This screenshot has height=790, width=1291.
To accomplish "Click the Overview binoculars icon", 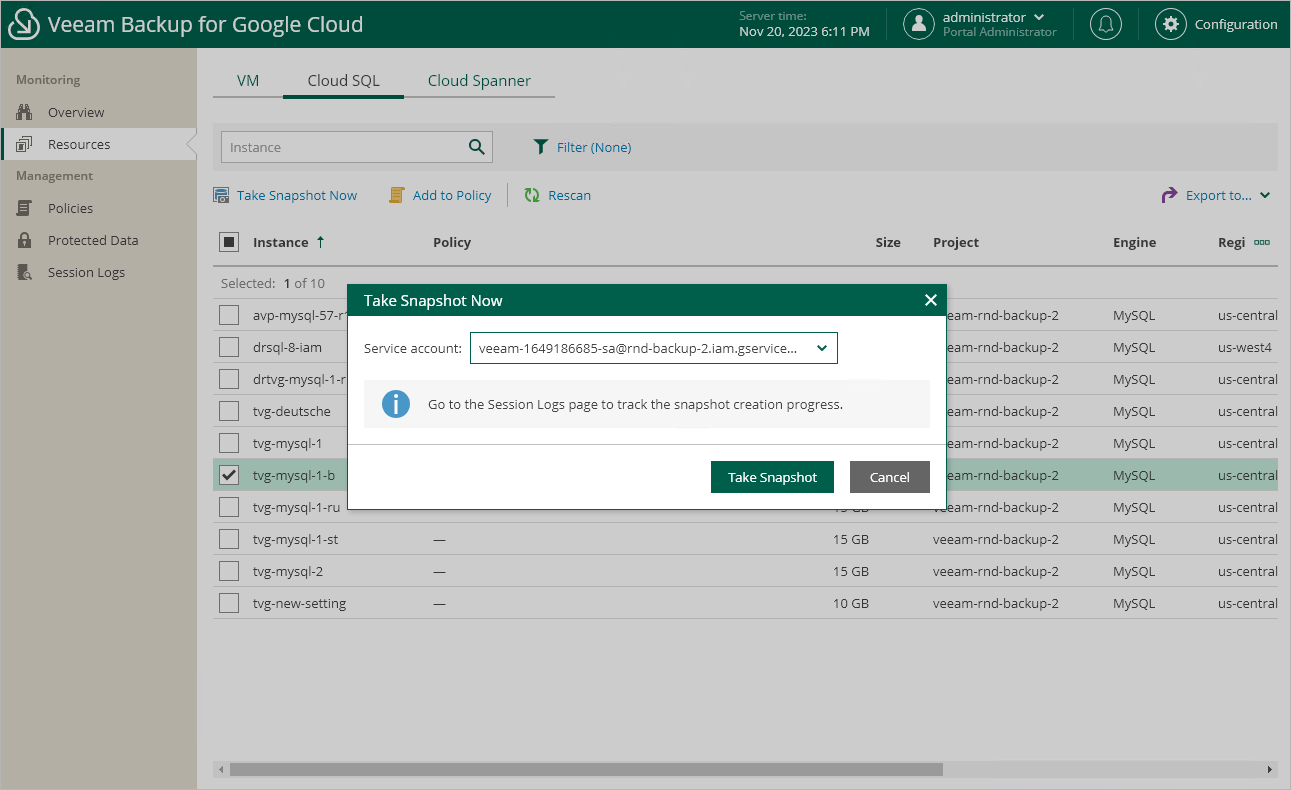I will (x=25, y=112).
